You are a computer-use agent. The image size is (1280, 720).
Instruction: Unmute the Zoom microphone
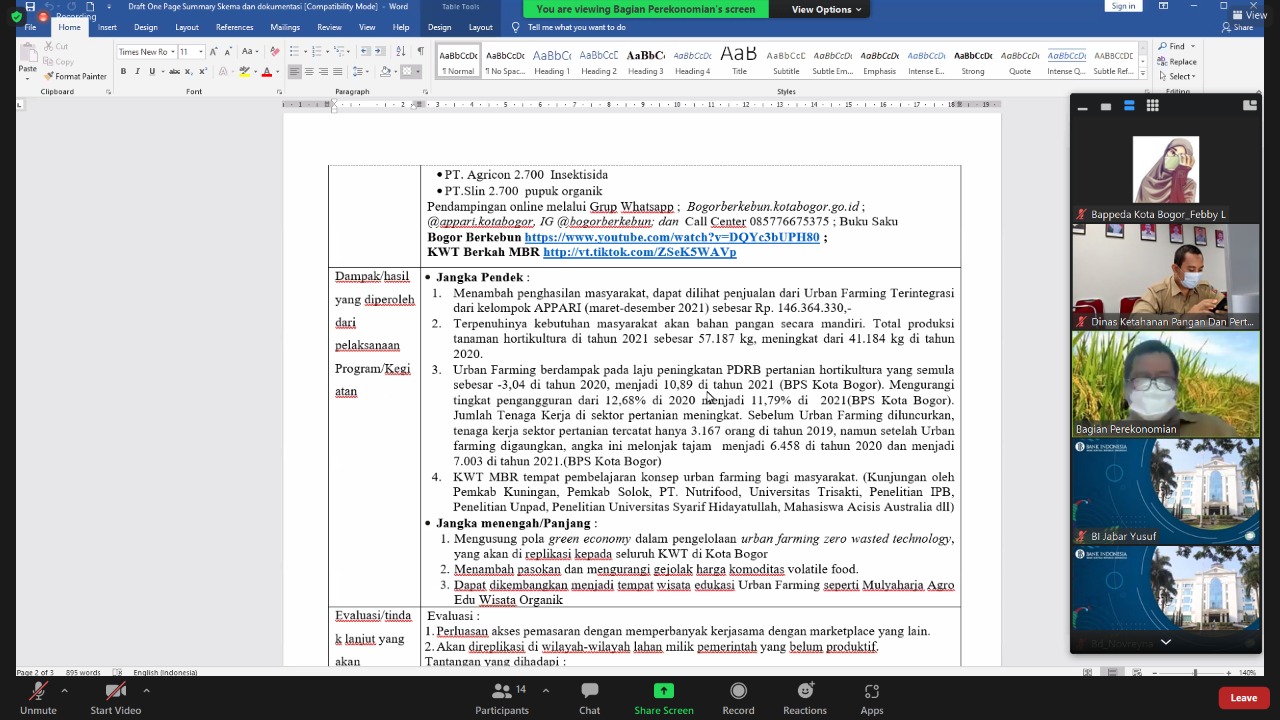click(38, 697)
